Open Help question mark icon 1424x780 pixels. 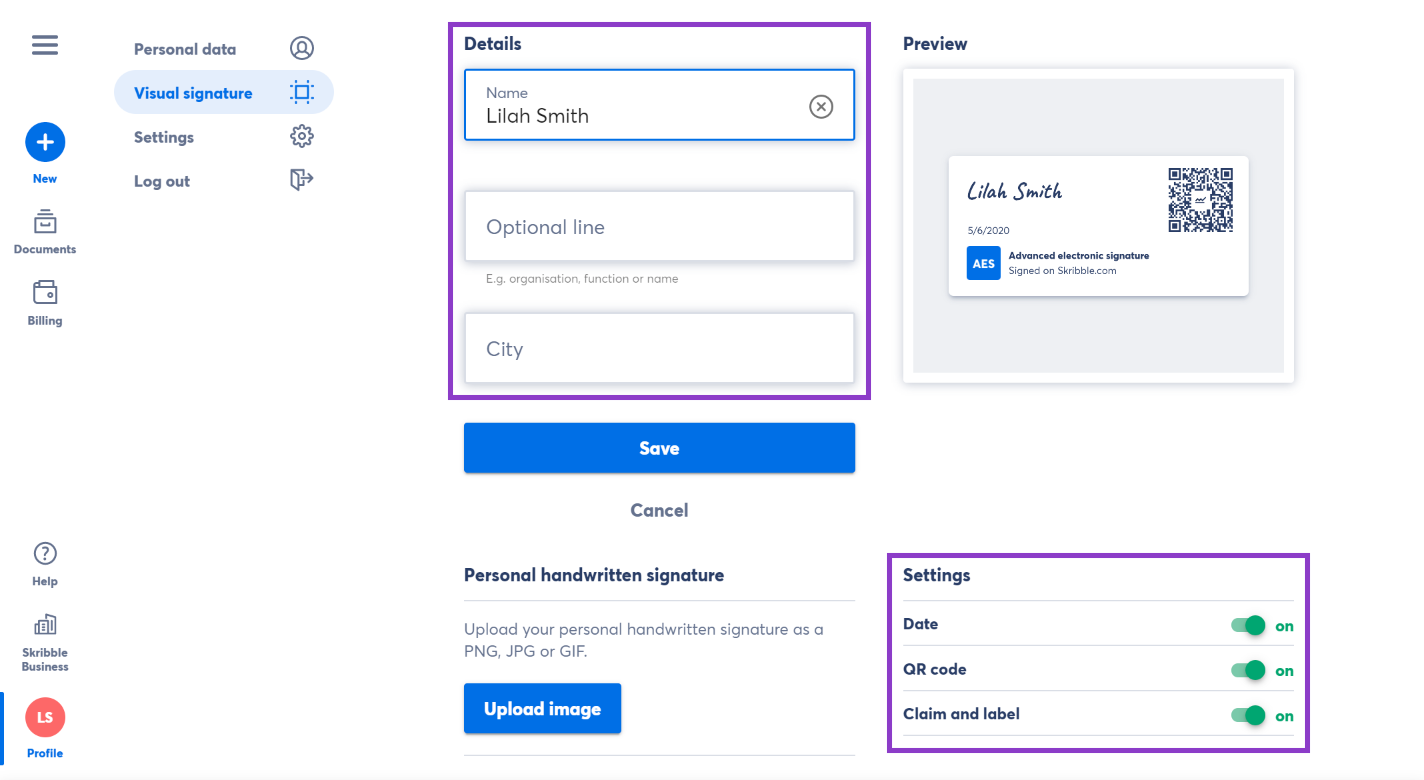pyautogui.click(x=45, y=553)
